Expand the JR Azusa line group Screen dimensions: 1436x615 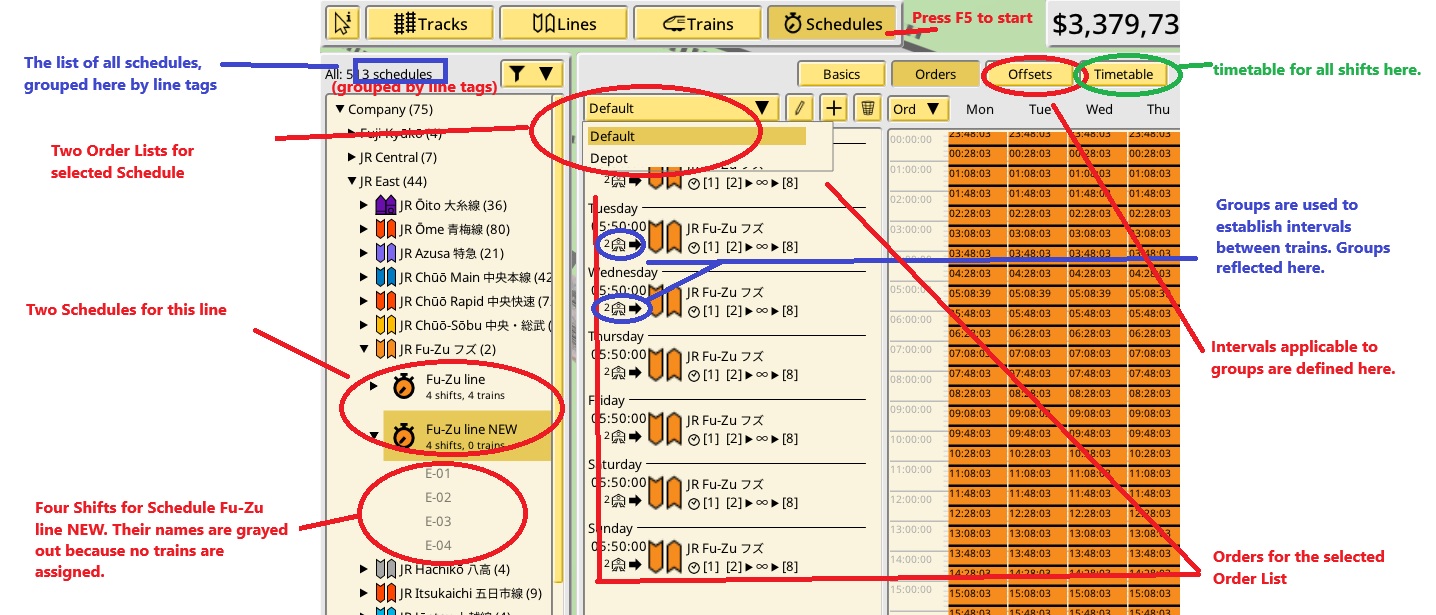(x=364, y=253)
